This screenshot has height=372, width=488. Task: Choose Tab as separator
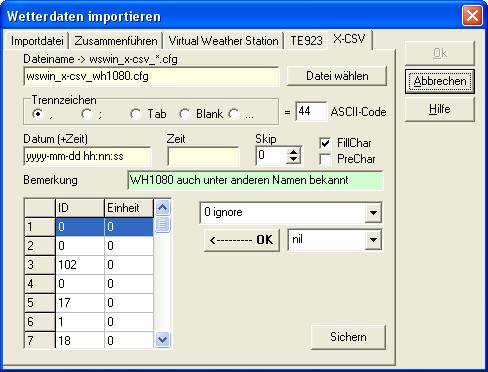click(136, 114)
